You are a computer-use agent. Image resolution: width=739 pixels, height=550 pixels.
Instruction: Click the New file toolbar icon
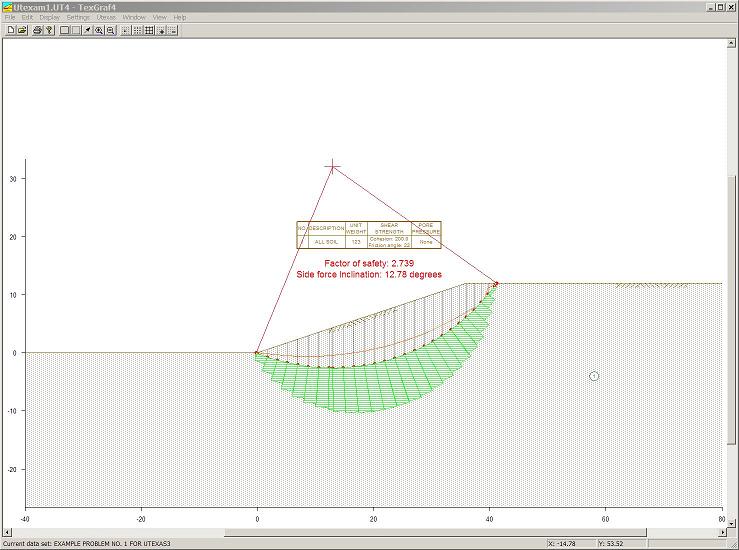pyautogui.click(x=10, y=30)
